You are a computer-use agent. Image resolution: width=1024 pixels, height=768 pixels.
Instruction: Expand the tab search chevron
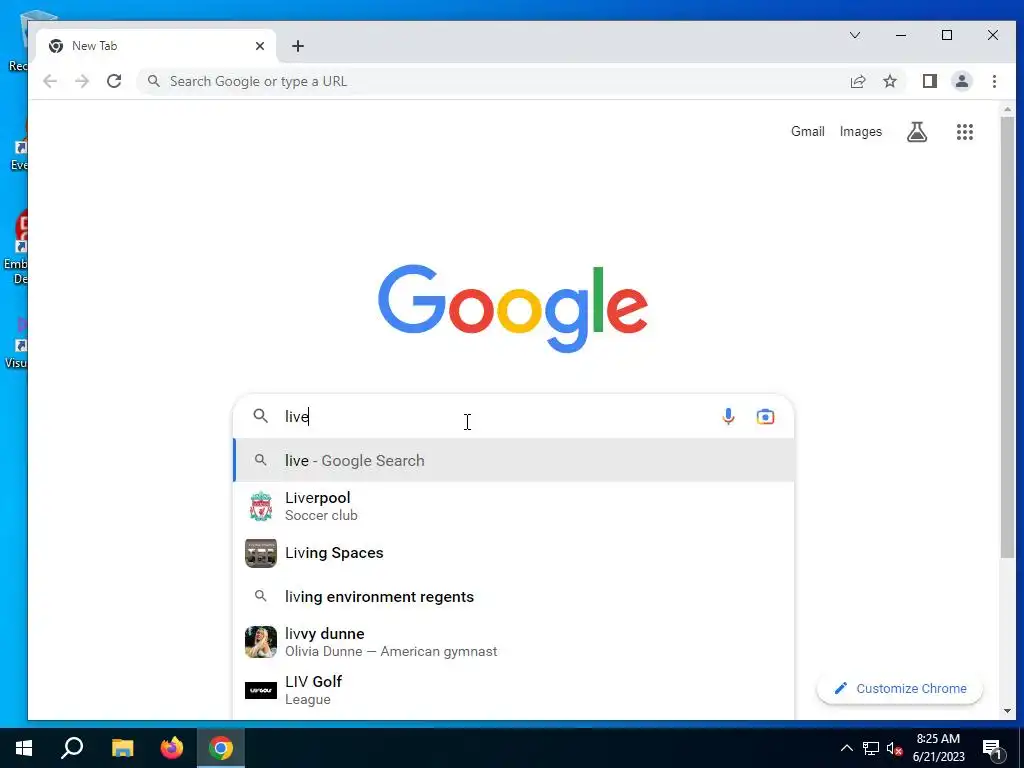(x=855, y=35)
